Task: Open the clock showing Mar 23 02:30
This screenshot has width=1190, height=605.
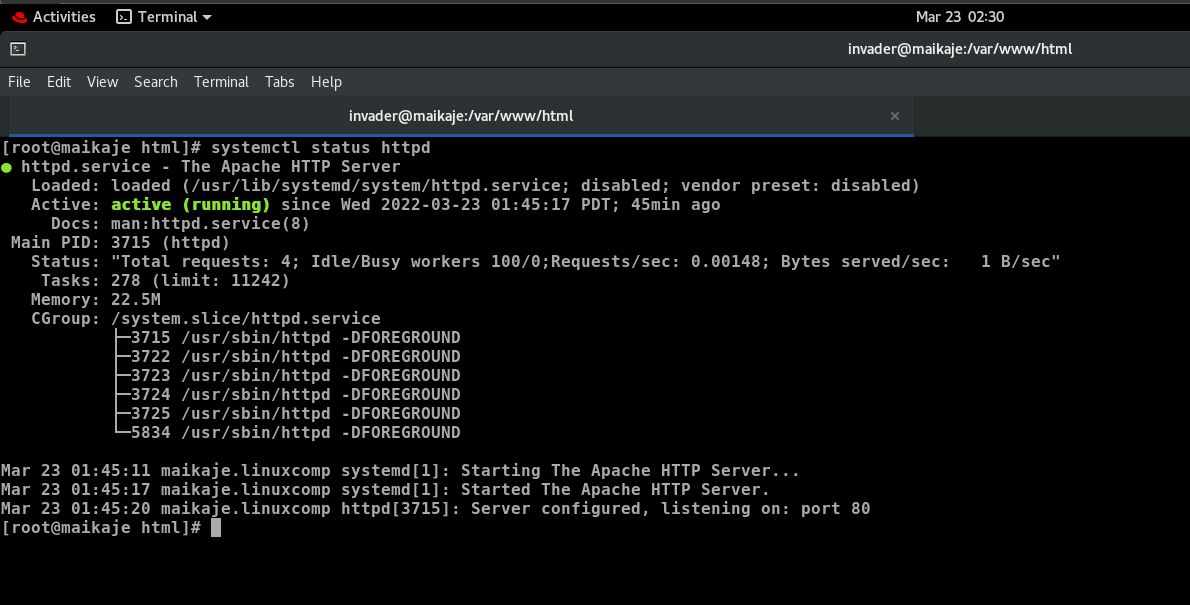Action: (959, 17)
